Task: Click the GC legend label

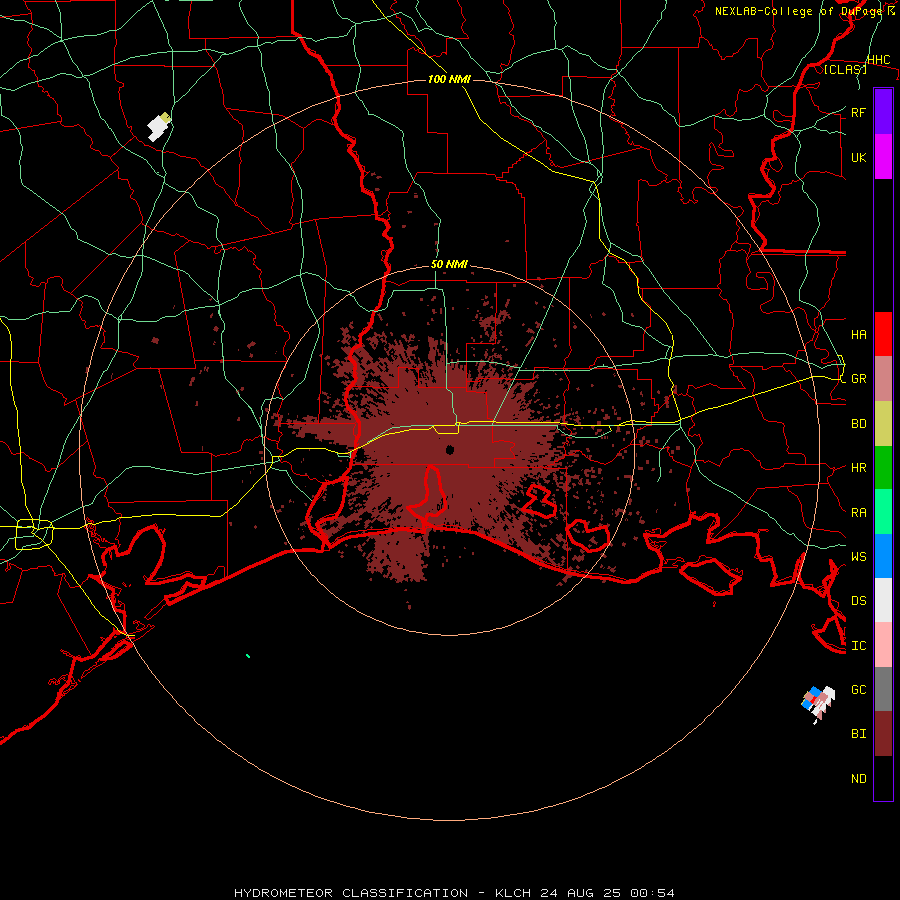Action: coord(858,689)
